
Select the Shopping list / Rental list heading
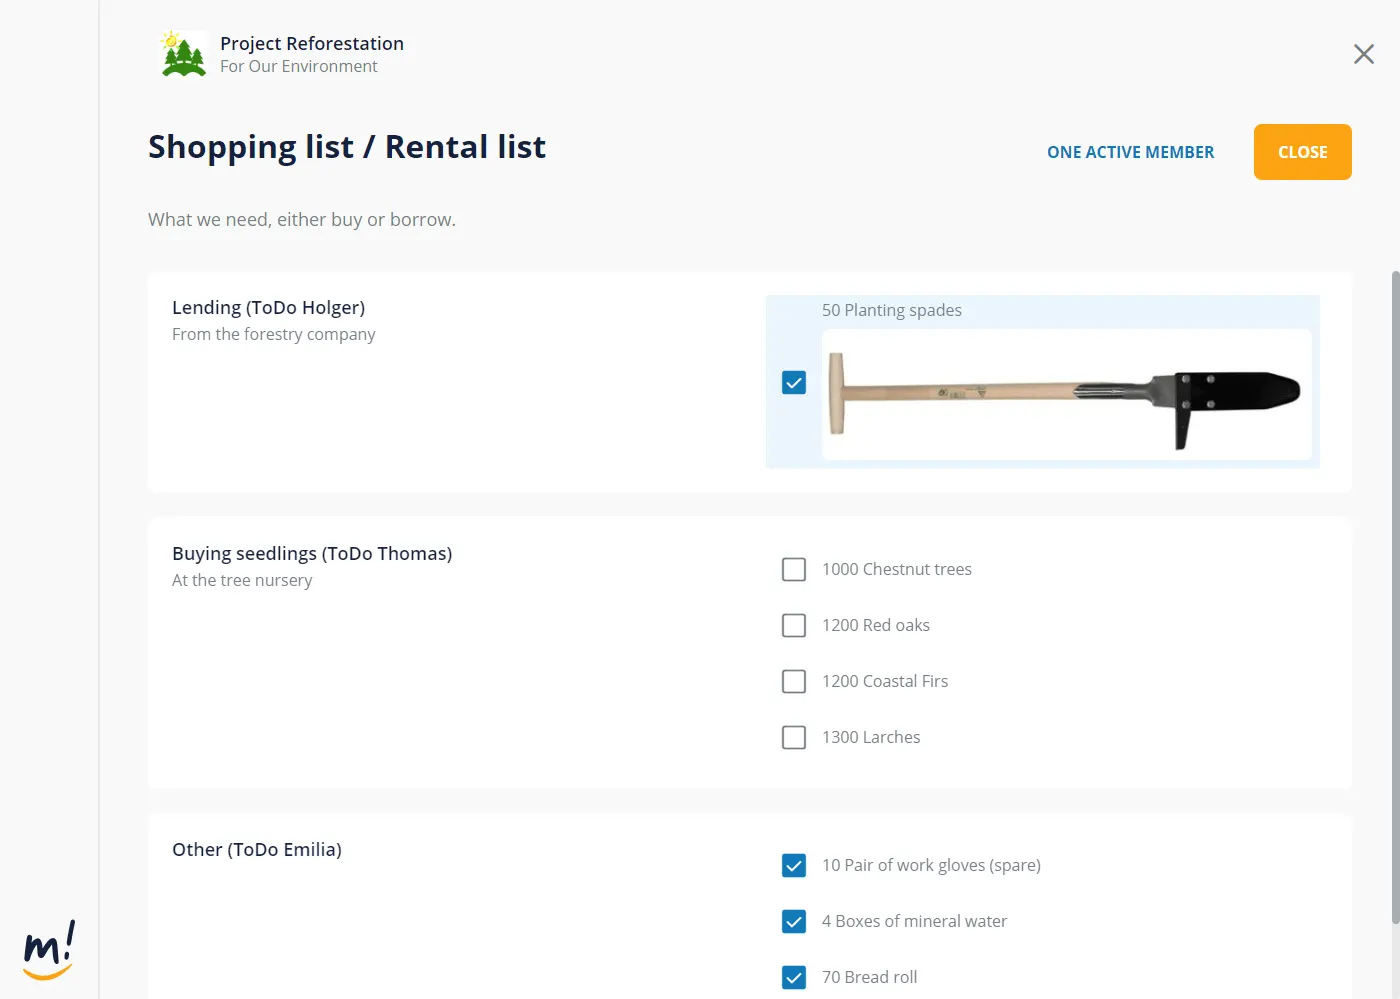click(347, 147)
